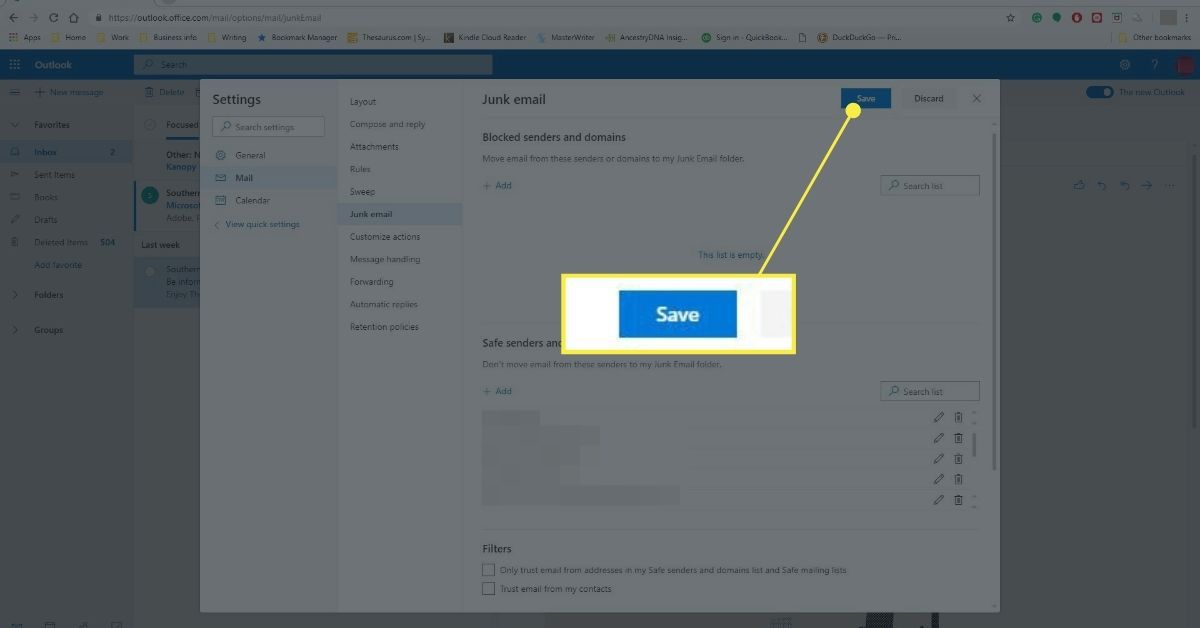Click the Outlook mail search box
1200x628 pixels.
(x=313, y=65)
